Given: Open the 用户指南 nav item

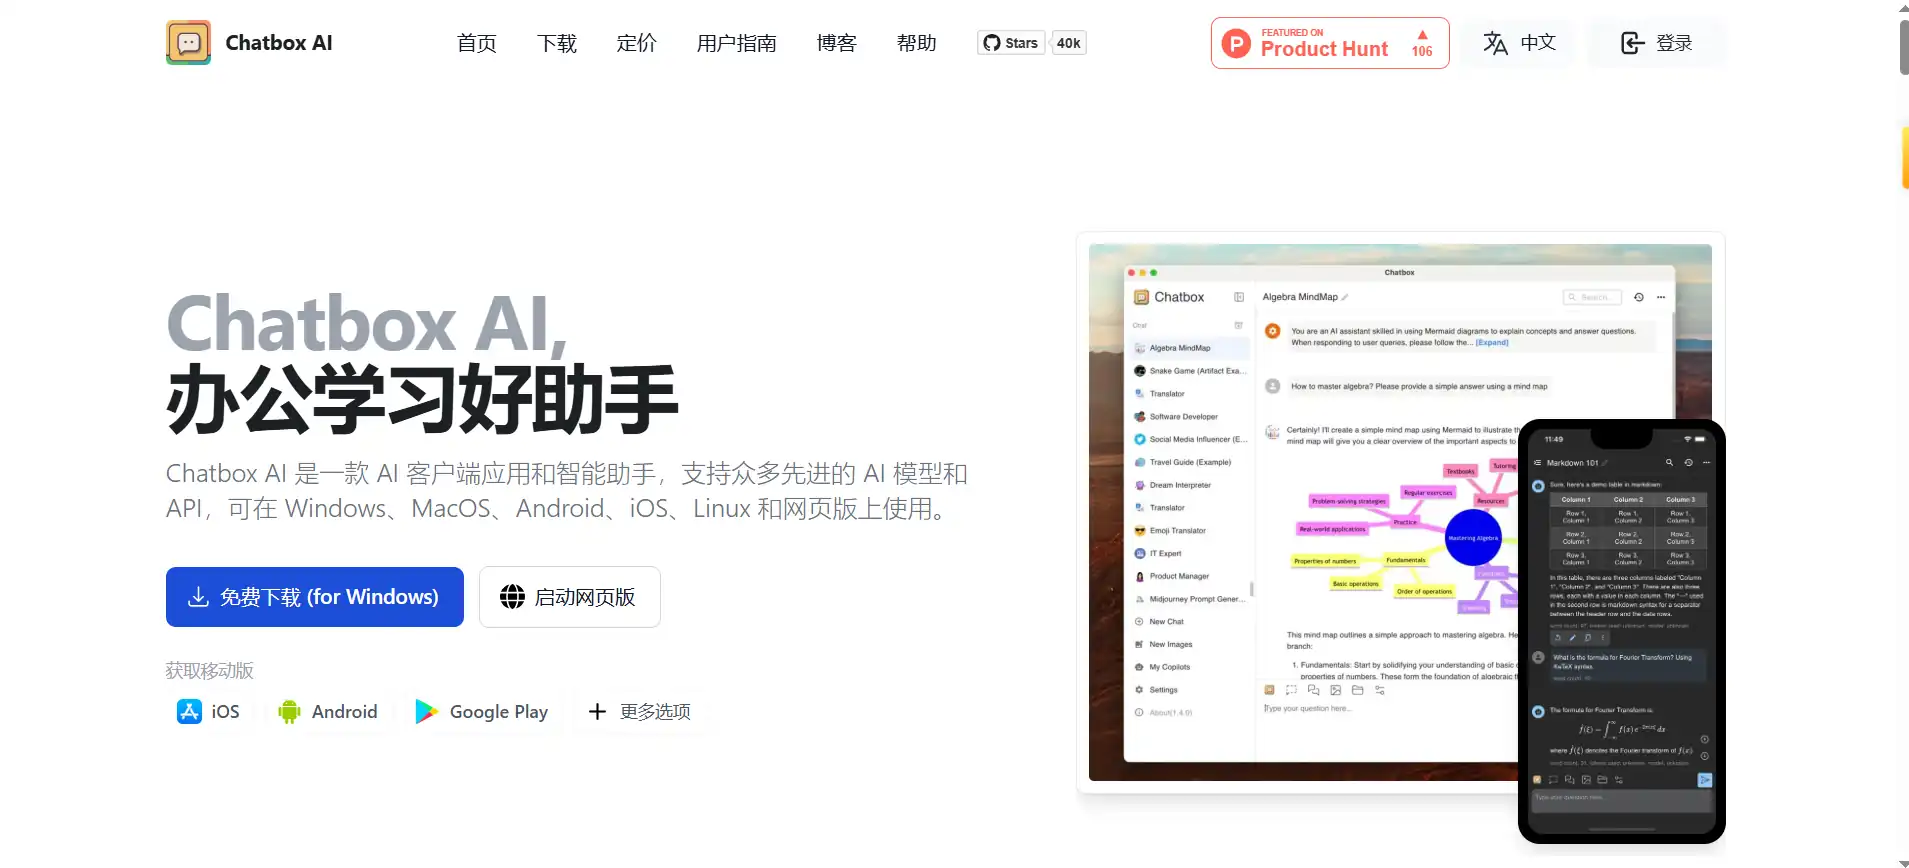Looking at the screenshot, I should click(x=737, y=43).
